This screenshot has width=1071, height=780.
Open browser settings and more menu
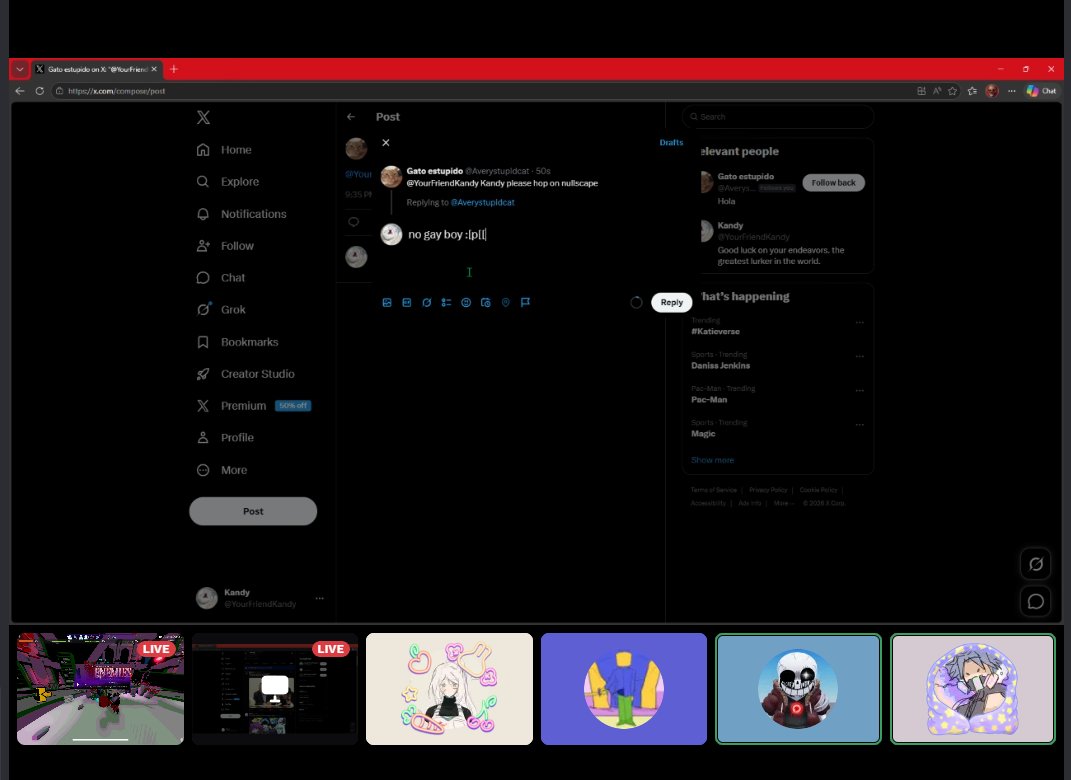[1012, 91]
